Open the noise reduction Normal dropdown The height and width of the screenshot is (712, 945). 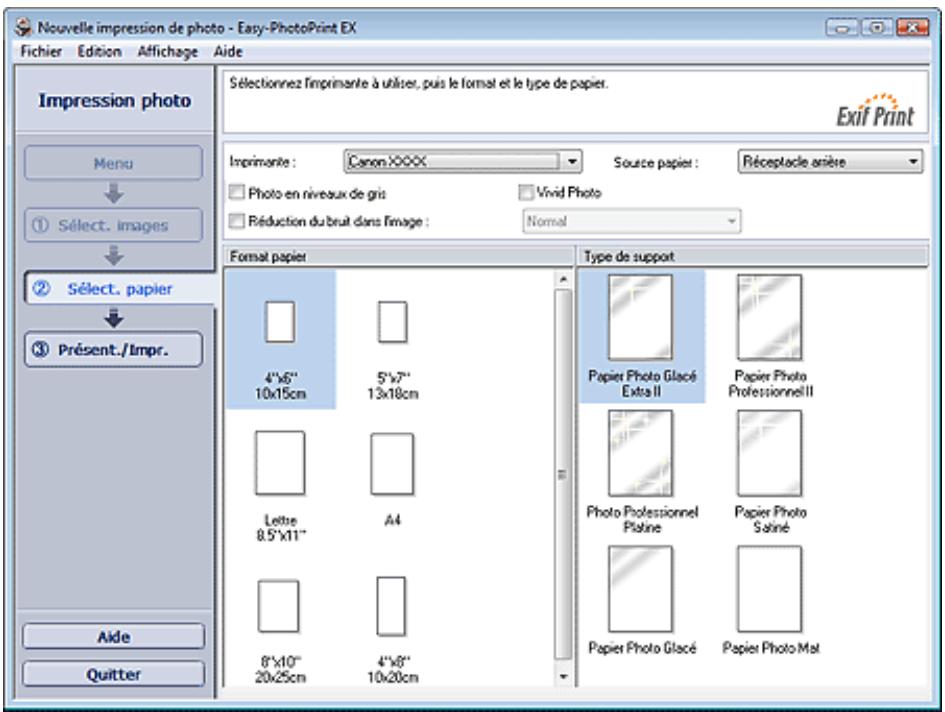pos(632,221)
